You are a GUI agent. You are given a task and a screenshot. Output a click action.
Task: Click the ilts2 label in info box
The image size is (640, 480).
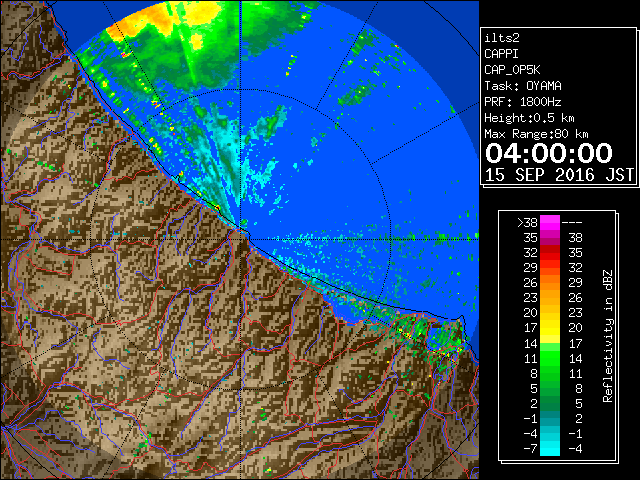coord(502,38)
